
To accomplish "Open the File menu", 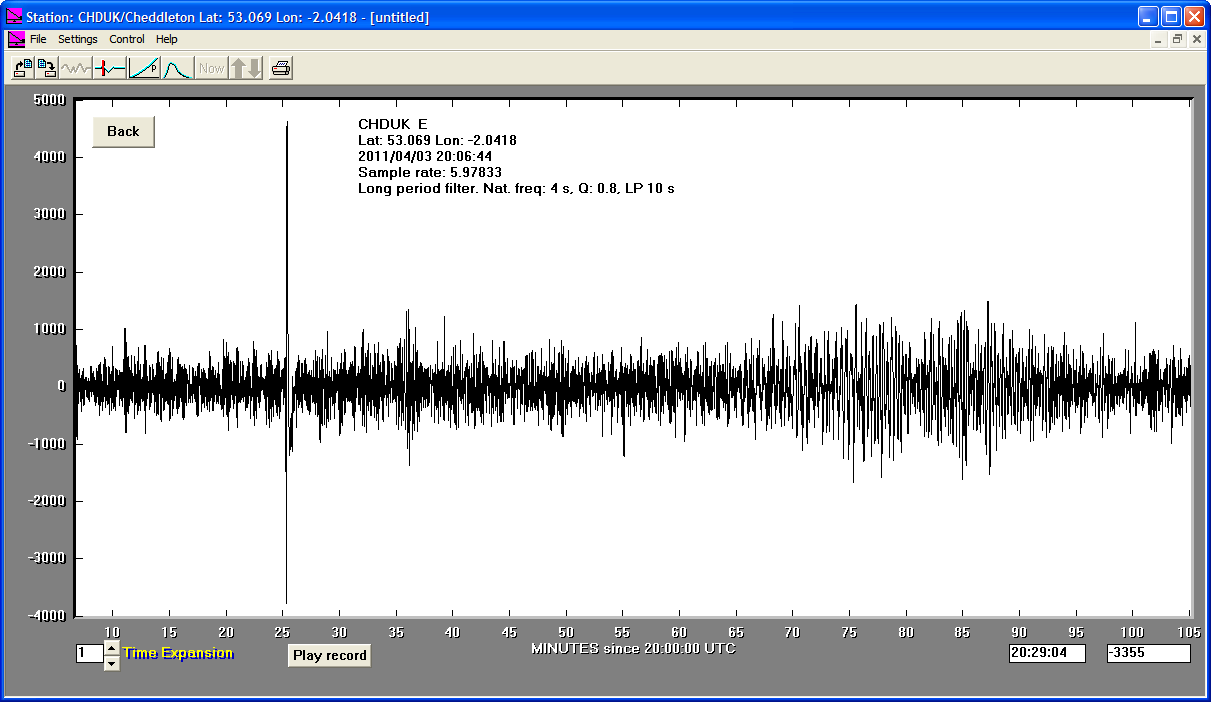I will (38, 39).
